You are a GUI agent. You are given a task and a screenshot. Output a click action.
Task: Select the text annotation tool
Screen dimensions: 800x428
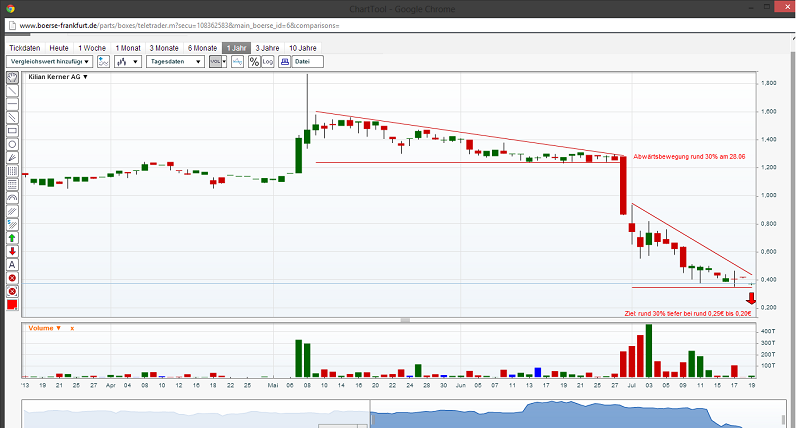pyautogui.click(x=12, y=265)
